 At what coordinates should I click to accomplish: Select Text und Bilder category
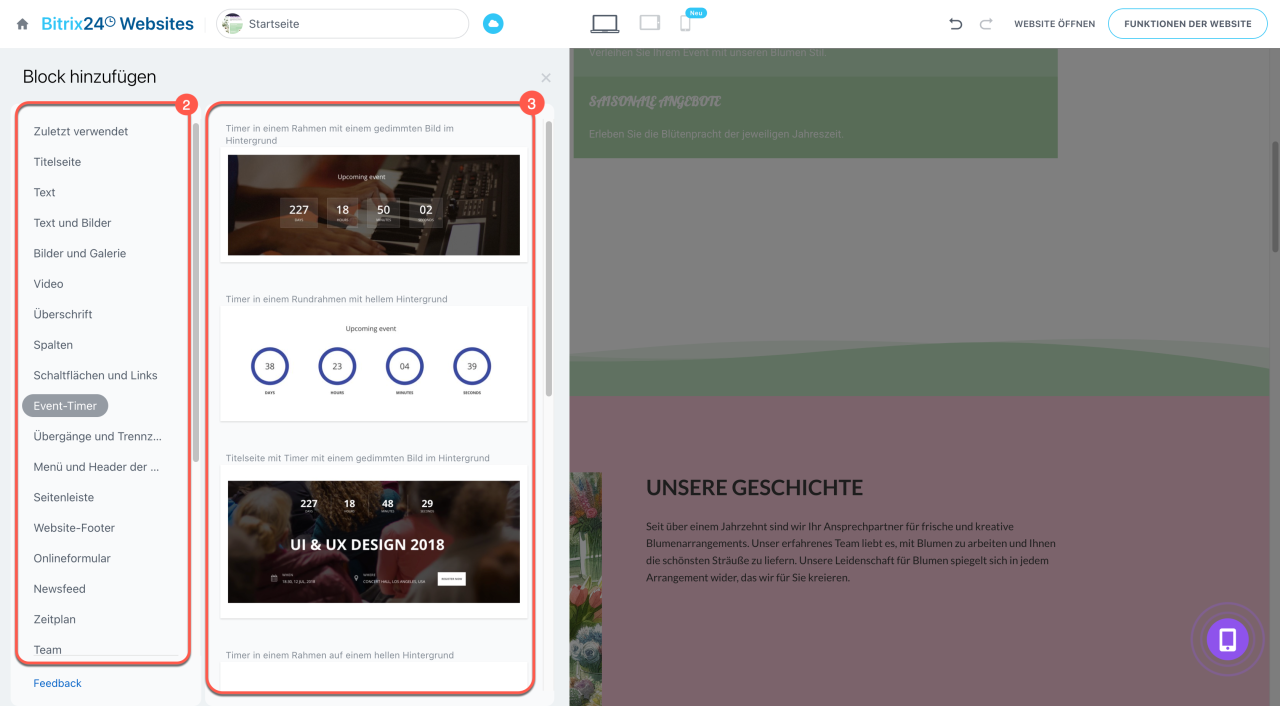72,223
